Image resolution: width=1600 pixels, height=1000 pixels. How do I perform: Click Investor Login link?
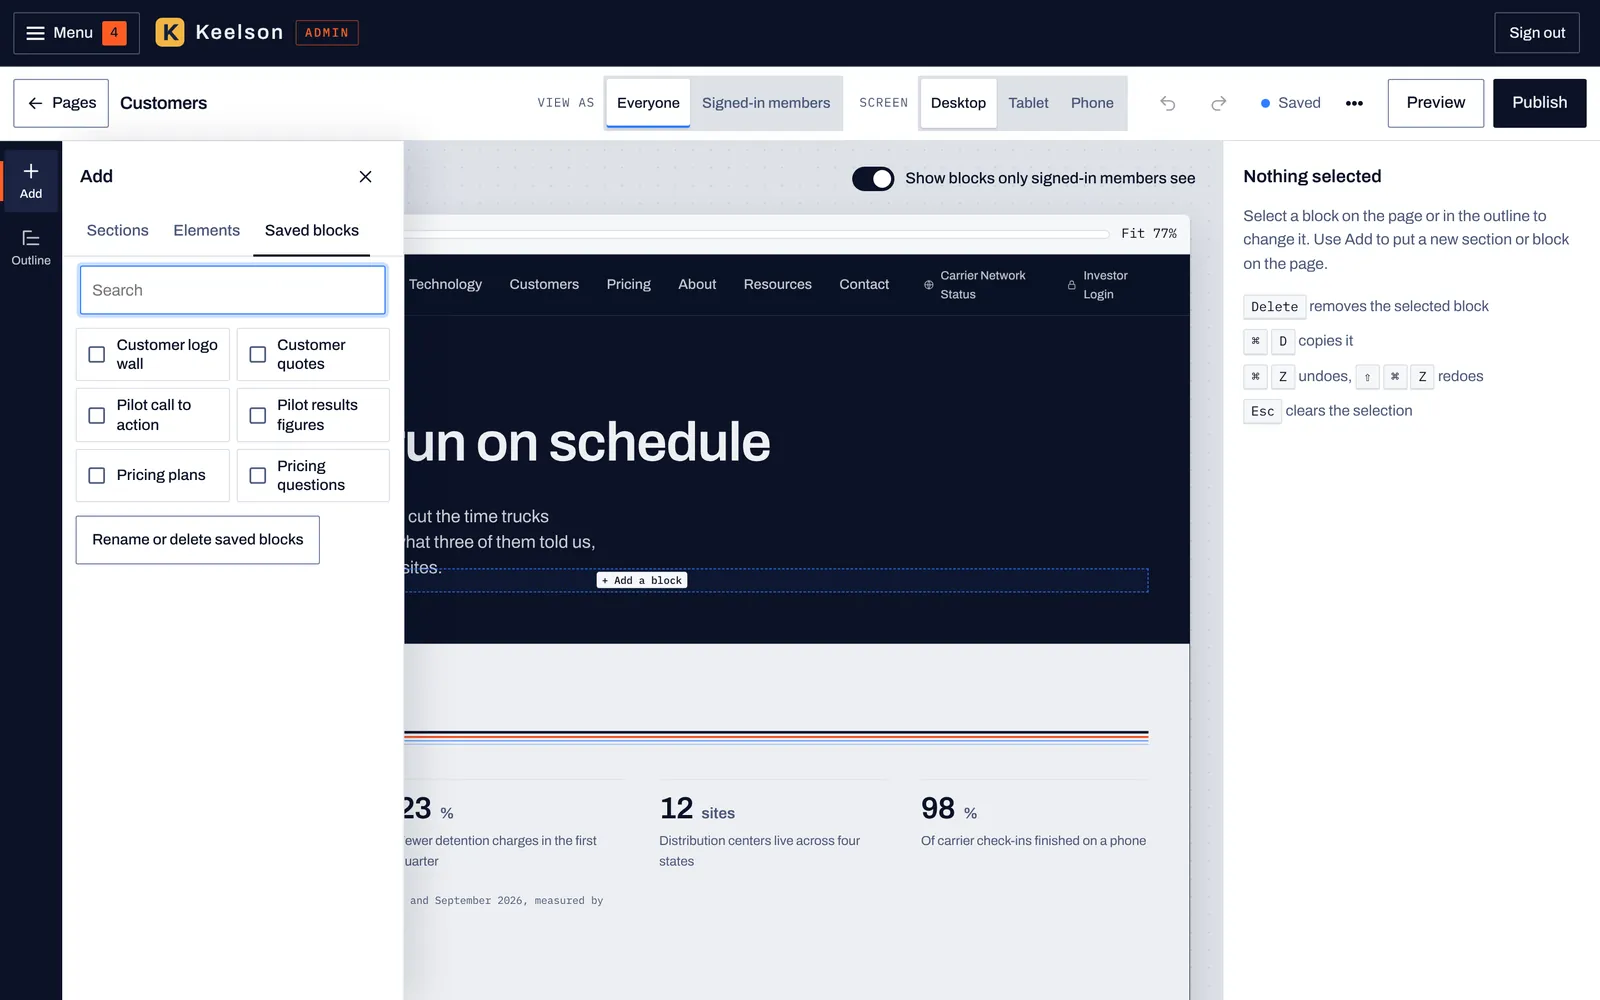click(x=1105, y=285)
